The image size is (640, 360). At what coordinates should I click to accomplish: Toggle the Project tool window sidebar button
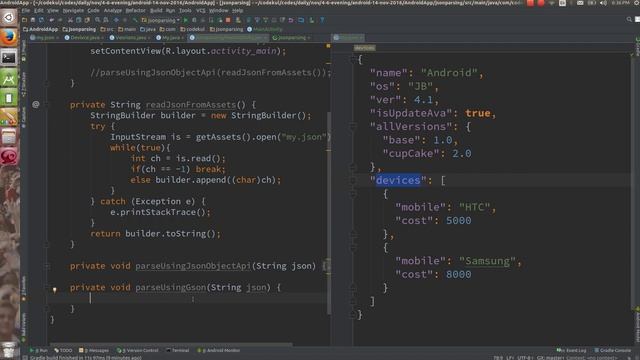24,51
